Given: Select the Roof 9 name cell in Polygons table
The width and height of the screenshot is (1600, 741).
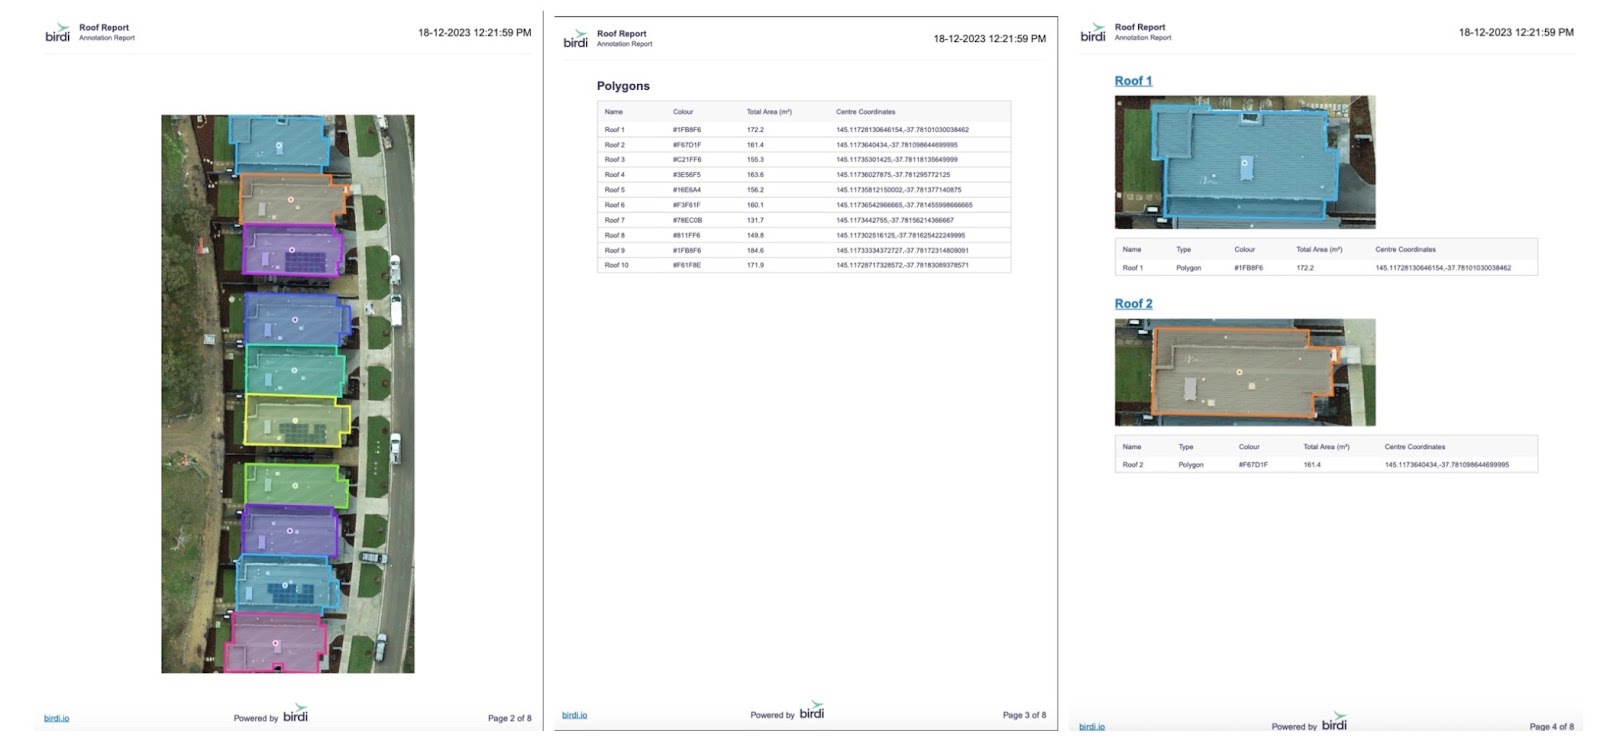Looking at the screenshot, I should coord(614,251).
